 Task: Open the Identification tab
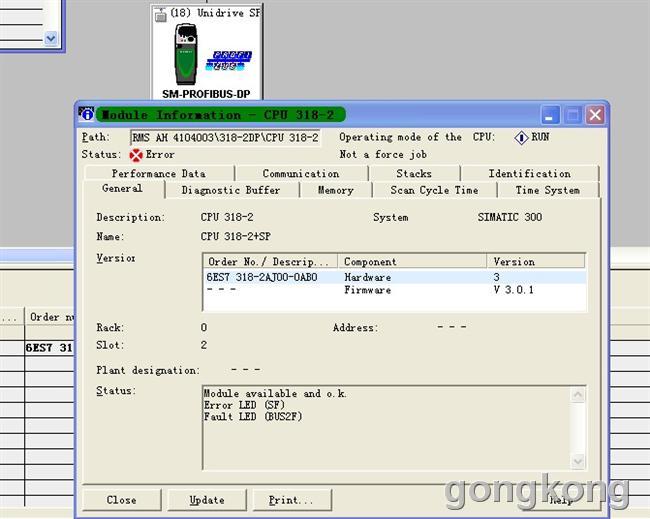coord(529,173)
